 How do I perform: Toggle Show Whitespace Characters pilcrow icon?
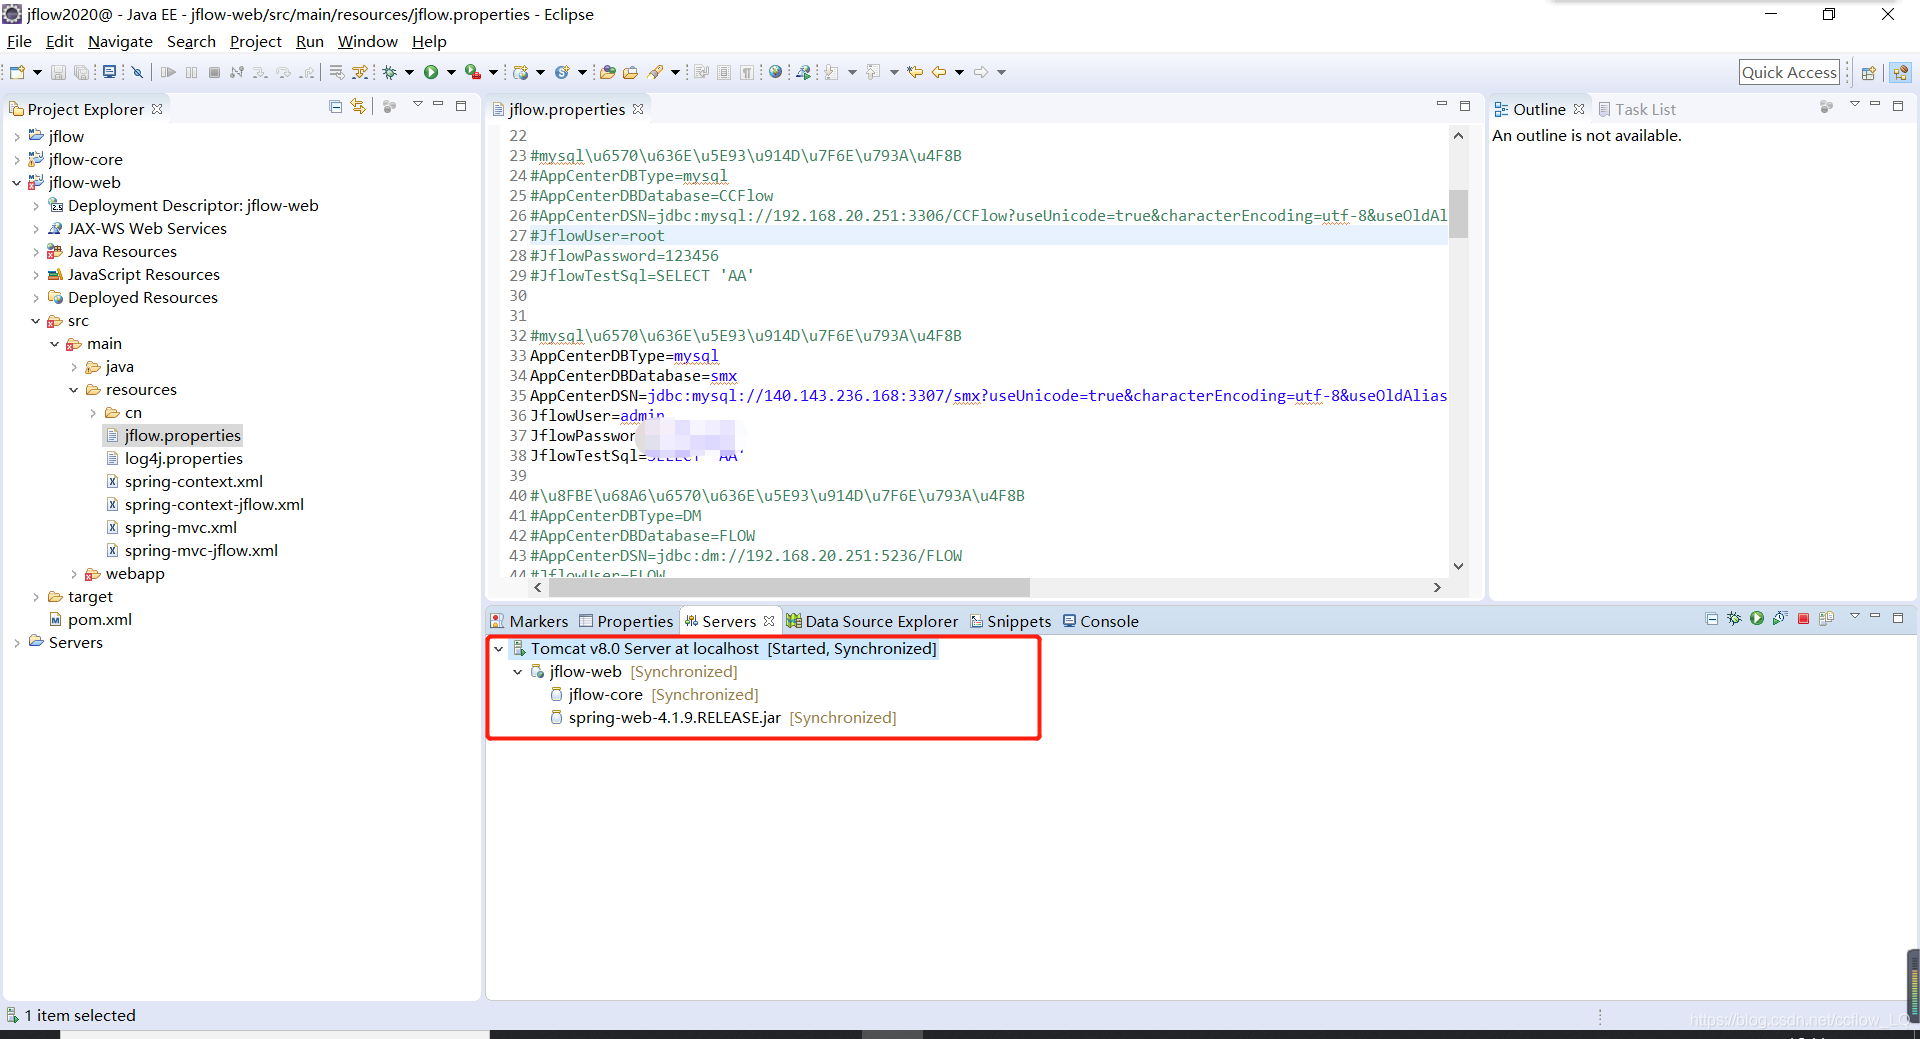(x=746, y=72)
